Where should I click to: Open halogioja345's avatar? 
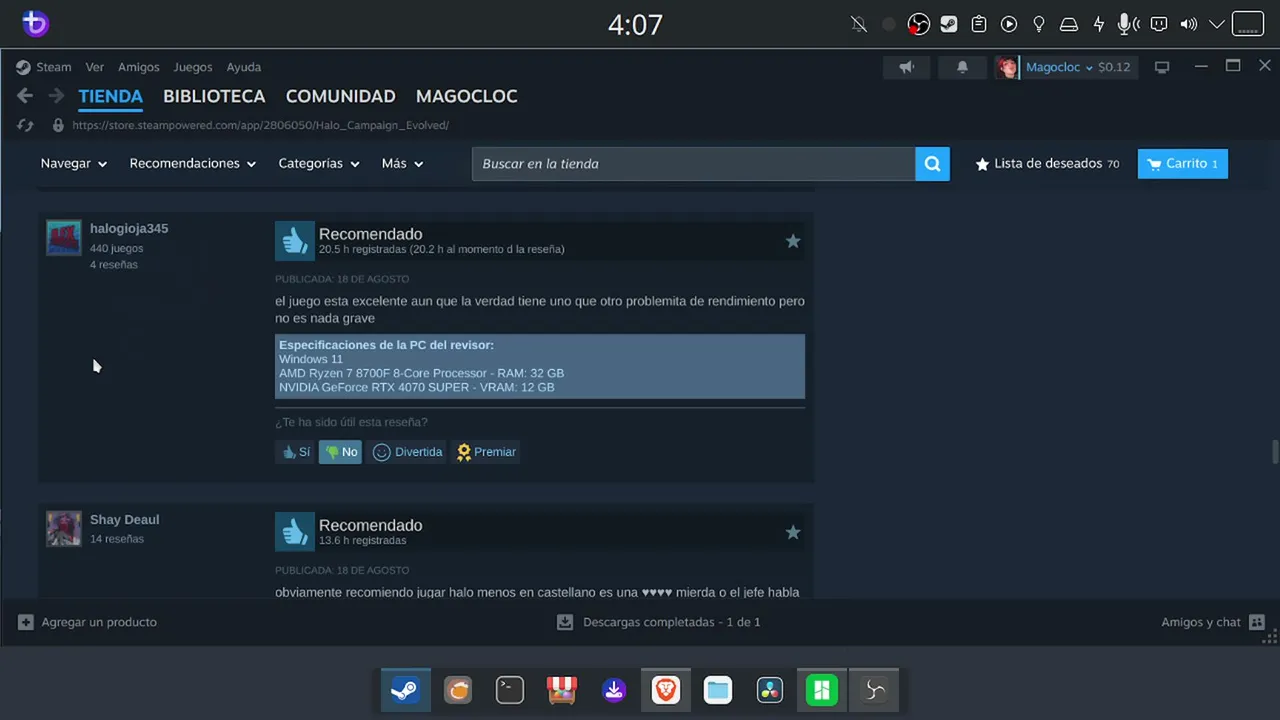tap(64, 238)
